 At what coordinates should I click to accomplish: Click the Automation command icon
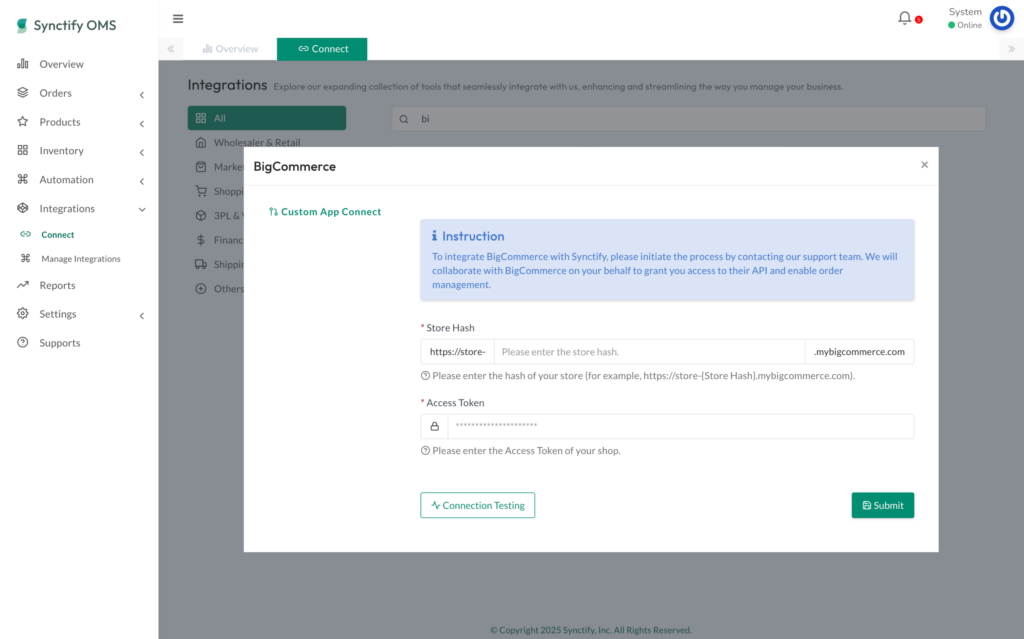point(23,179)
